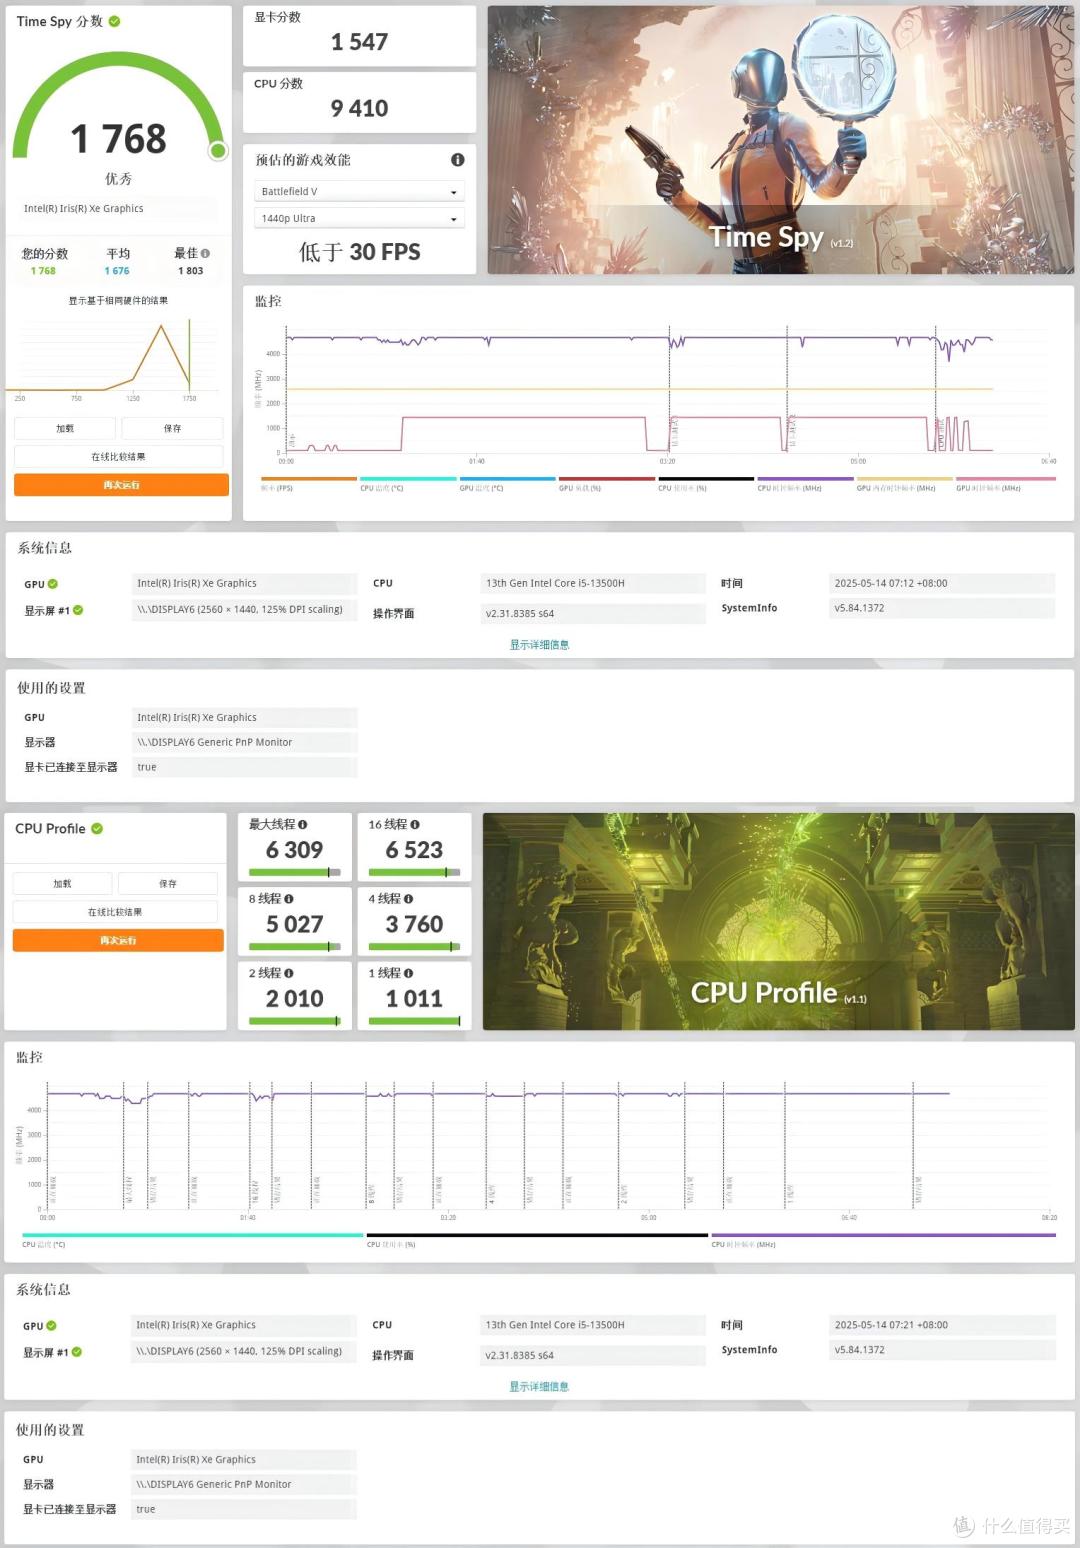Toggle the CPU 温度 (°C) legend in Time Spy chart
The height and width of the screenshot is (1548, 1080).
click(408, 484)
